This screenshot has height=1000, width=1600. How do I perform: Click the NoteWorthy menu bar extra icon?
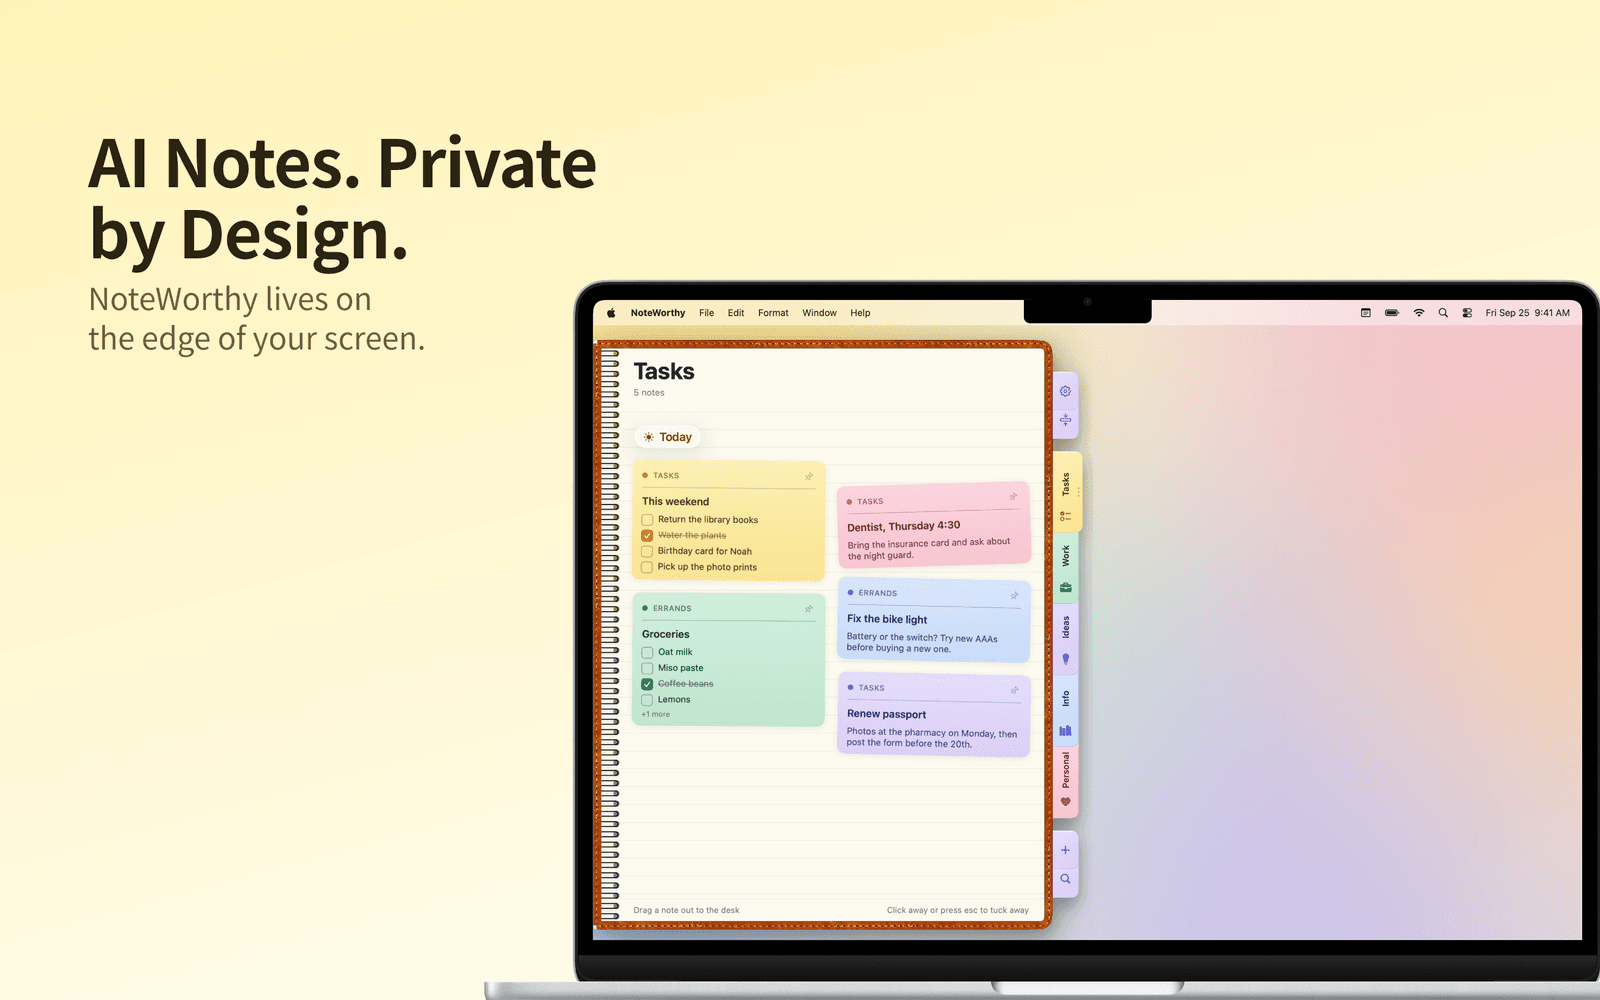(1366, 313)
